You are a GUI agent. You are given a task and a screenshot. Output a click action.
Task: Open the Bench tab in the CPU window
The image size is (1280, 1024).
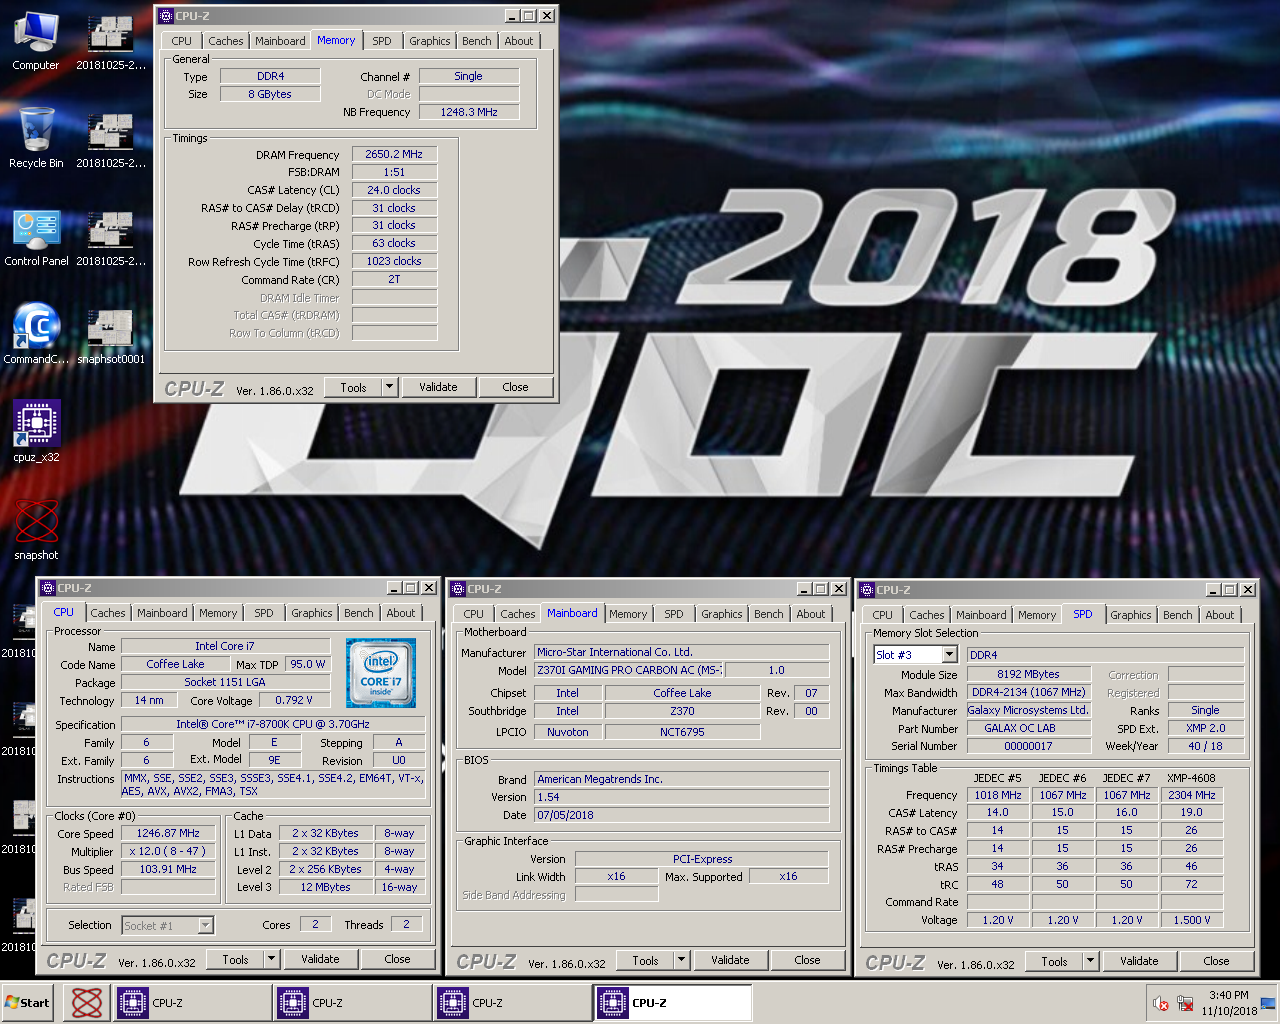[359, 613]
